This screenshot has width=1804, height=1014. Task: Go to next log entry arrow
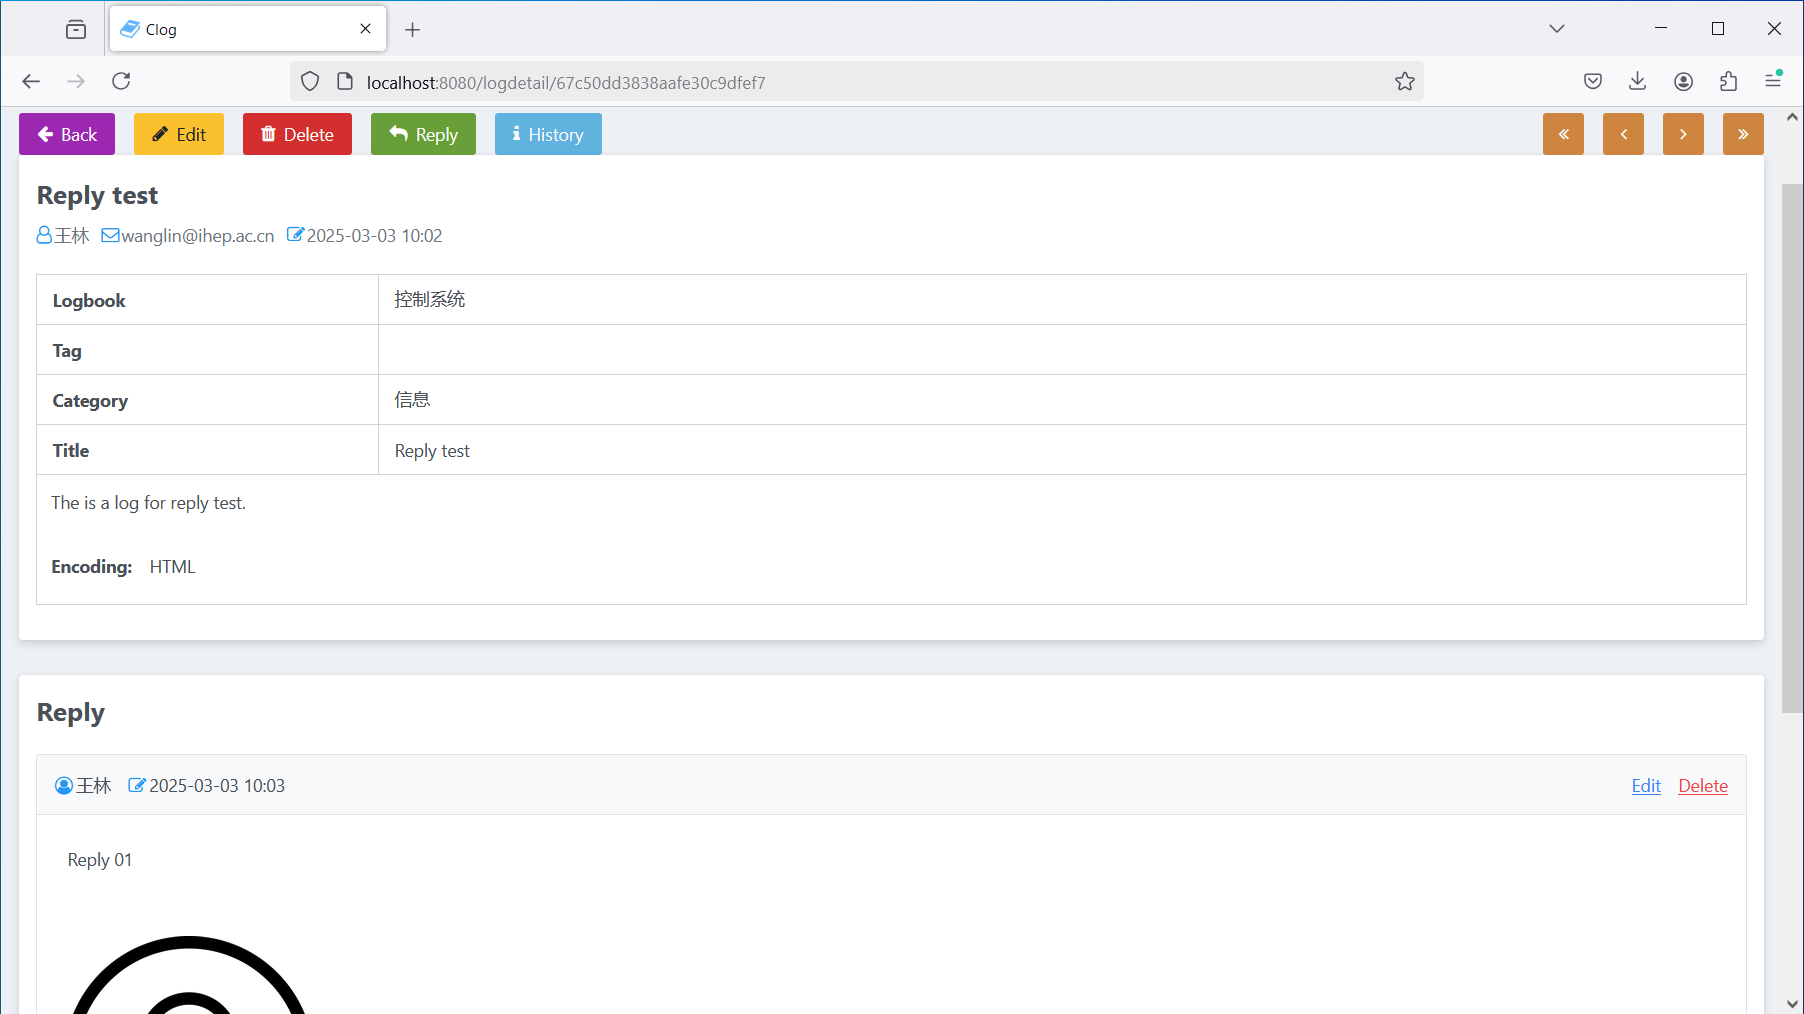1683,134
